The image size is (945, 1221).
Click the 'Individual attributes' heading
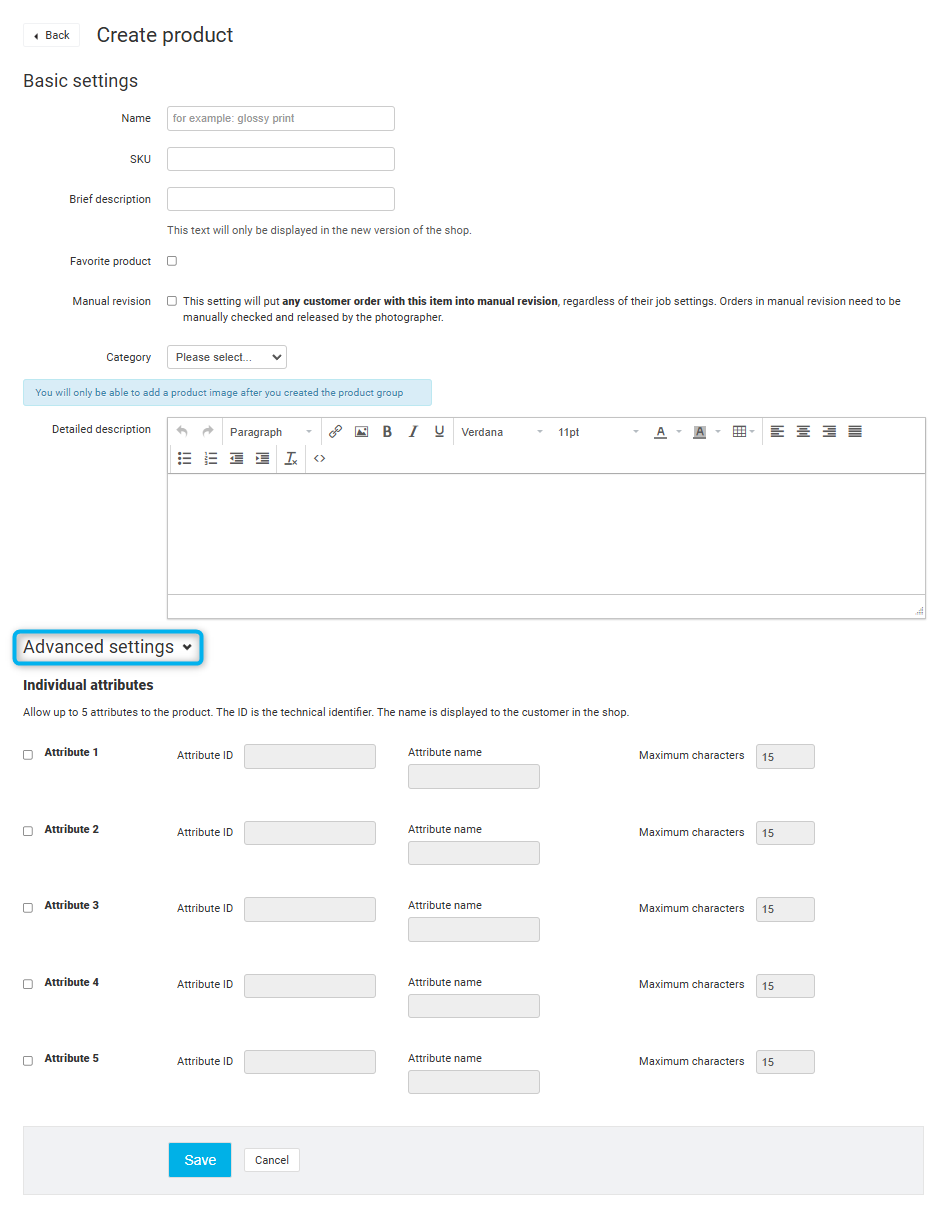(x=88, y=685)
